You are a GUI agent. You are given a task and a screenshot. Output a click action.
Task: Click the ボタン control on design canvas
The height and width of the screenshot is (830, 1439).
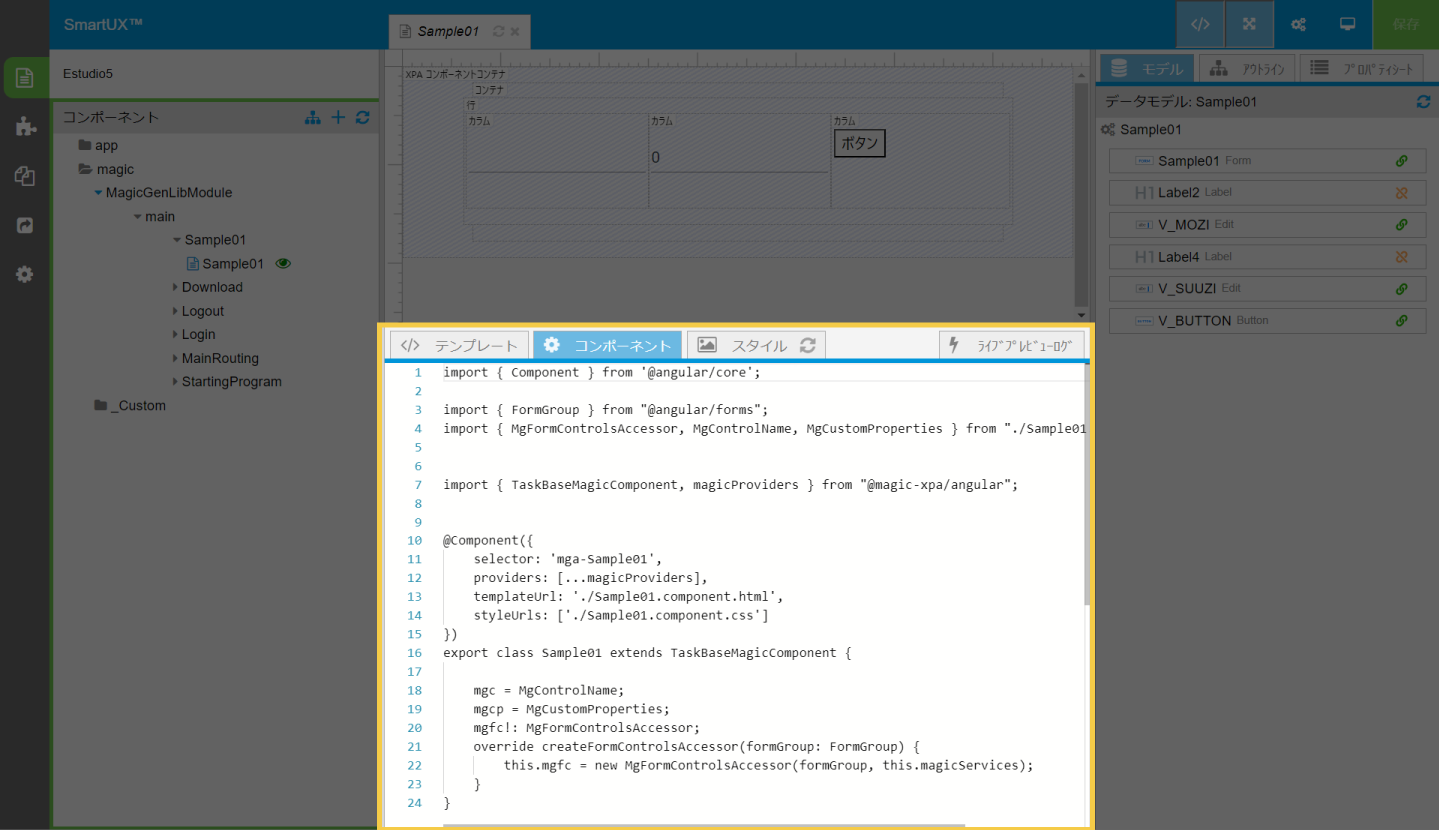point(859,143)
